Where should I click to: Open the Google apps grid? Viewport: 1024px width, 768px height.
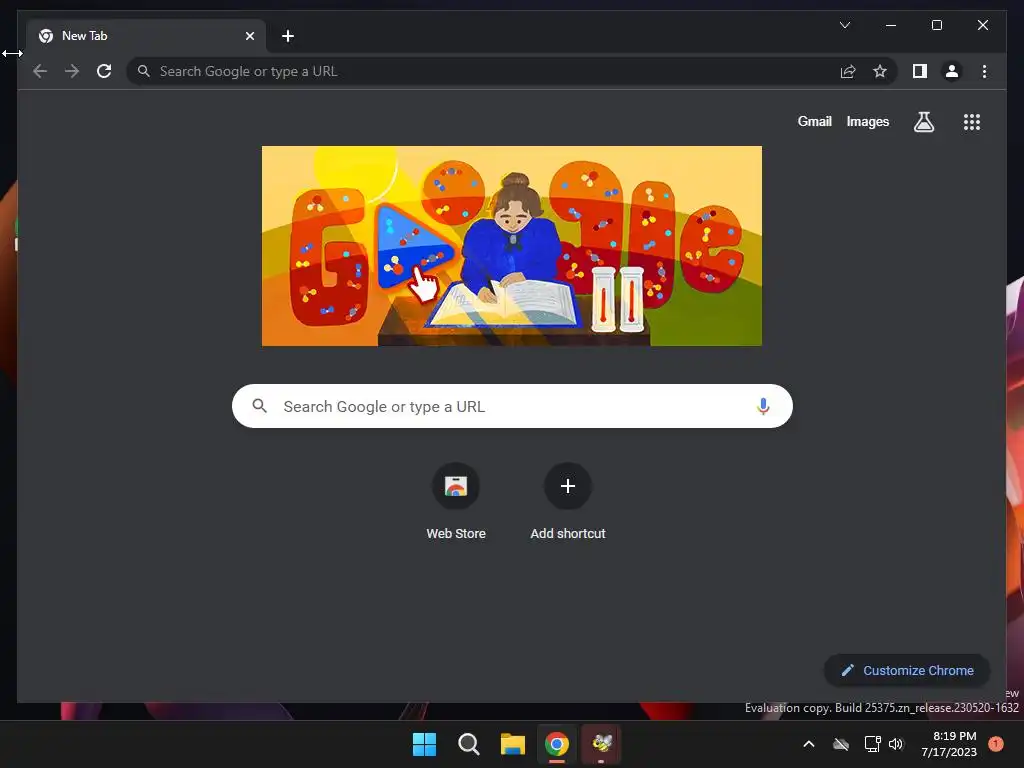coord(972,121)
